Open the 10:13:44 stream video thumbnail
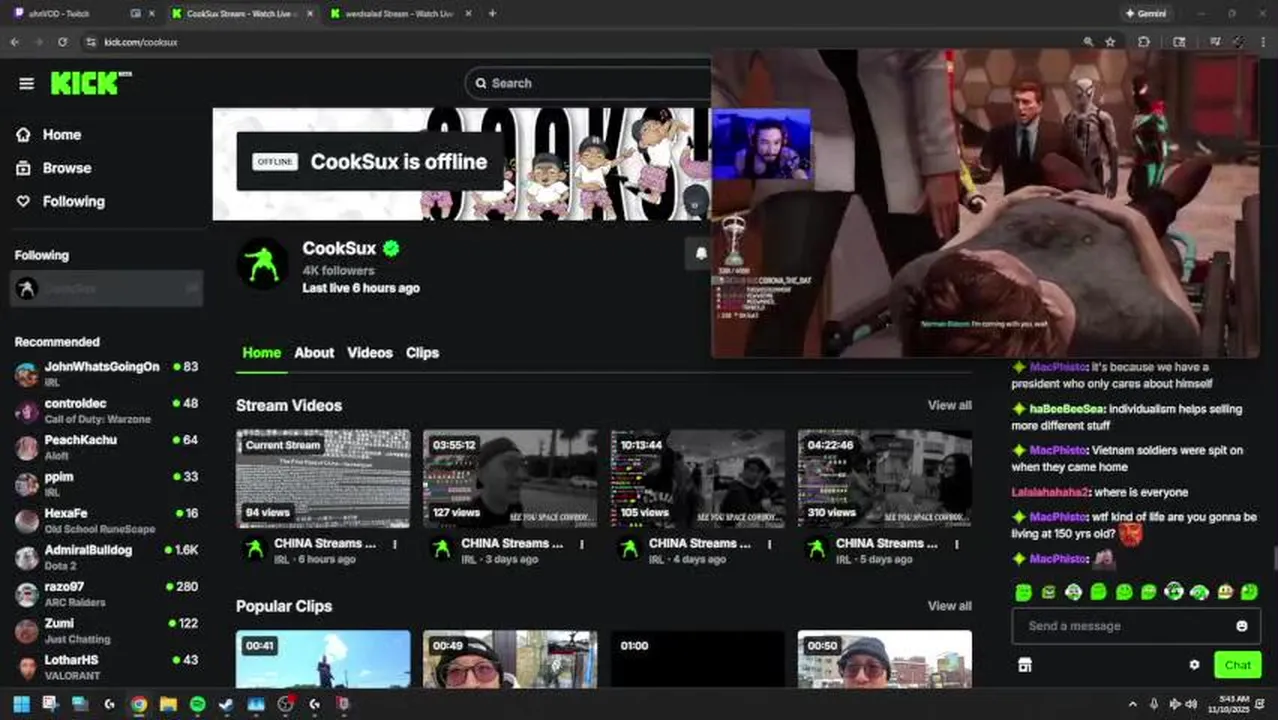 point(698,479)
